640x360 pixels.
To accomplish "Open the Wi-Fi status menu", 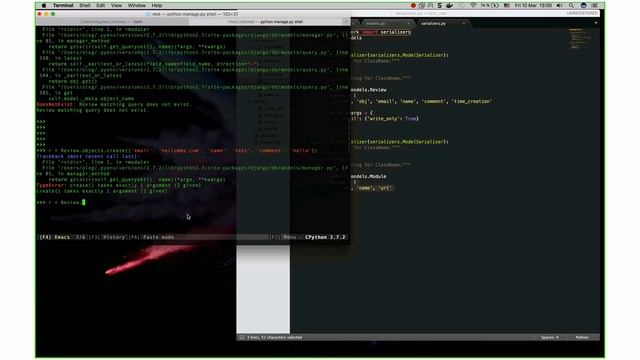I will (x=473, y=6).
